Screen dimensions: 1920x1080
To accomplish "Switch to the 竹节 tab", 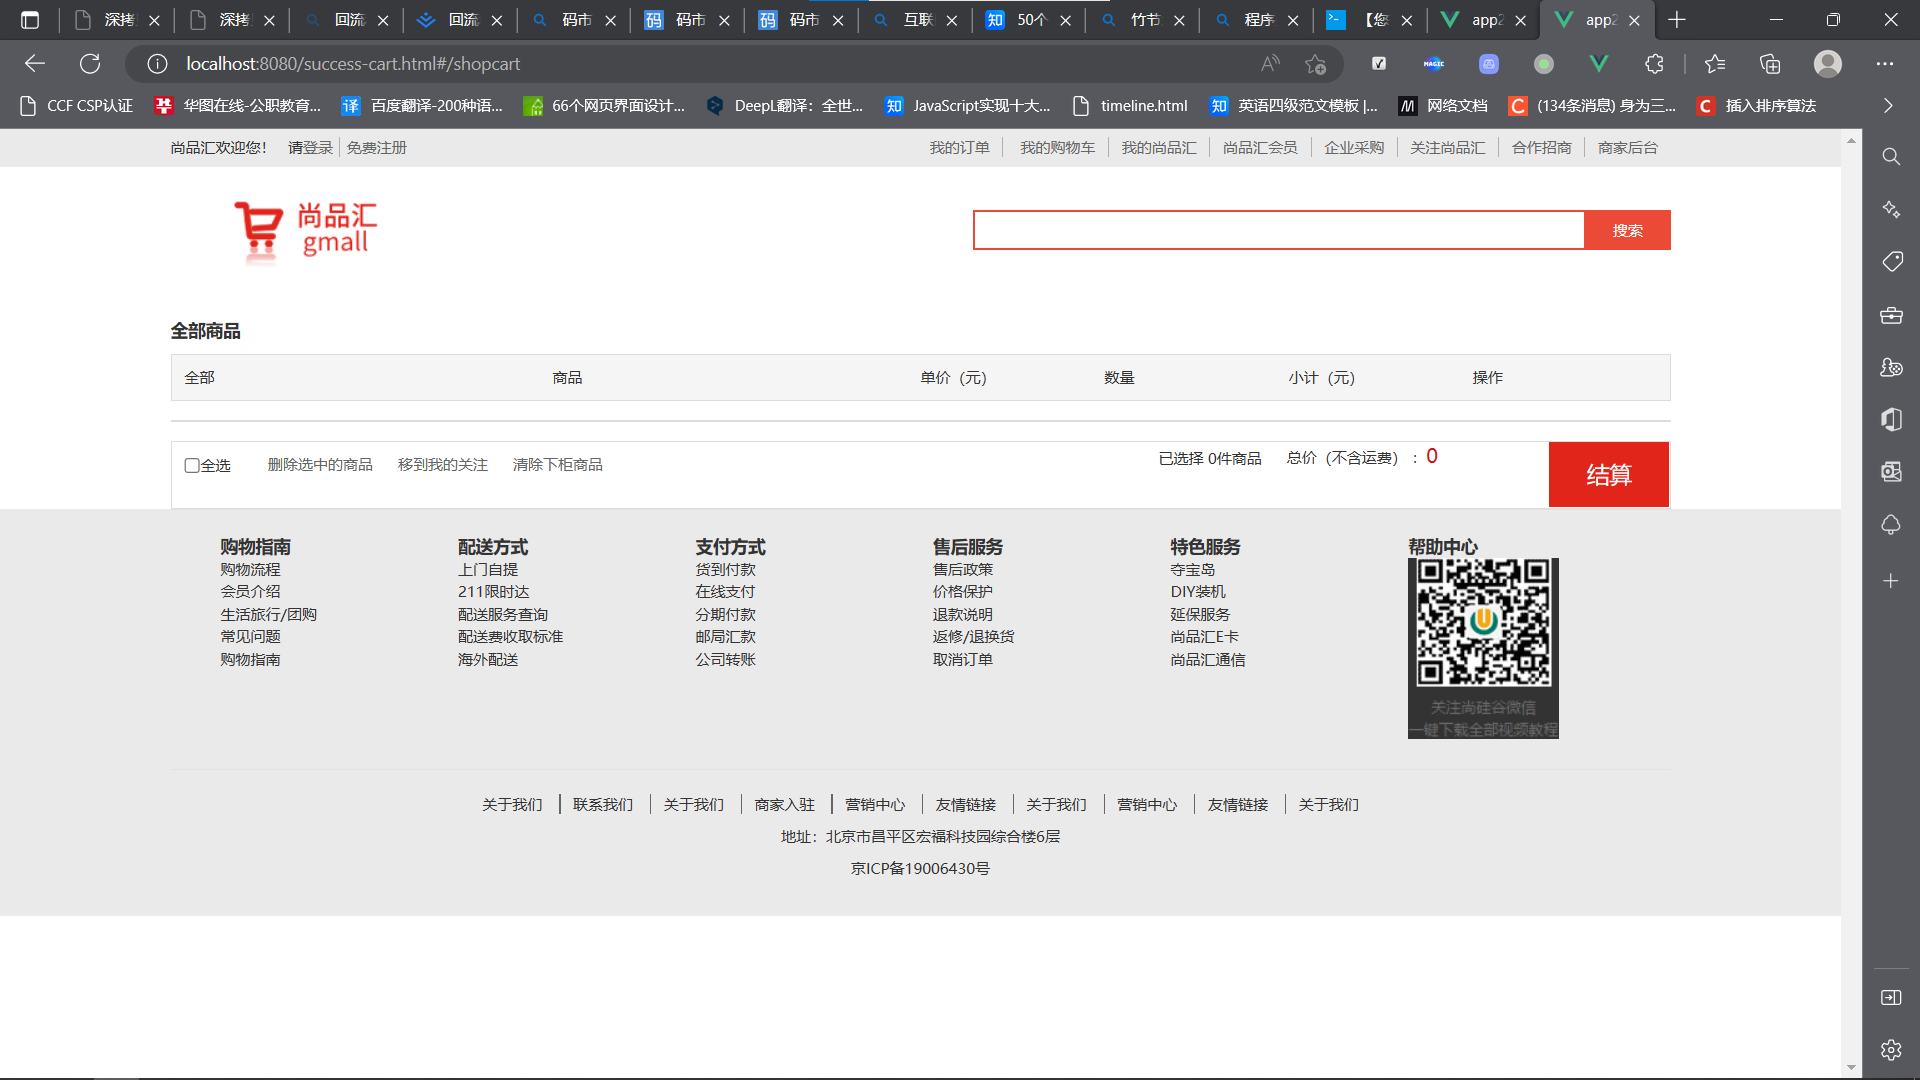I will coord(1143,20).
